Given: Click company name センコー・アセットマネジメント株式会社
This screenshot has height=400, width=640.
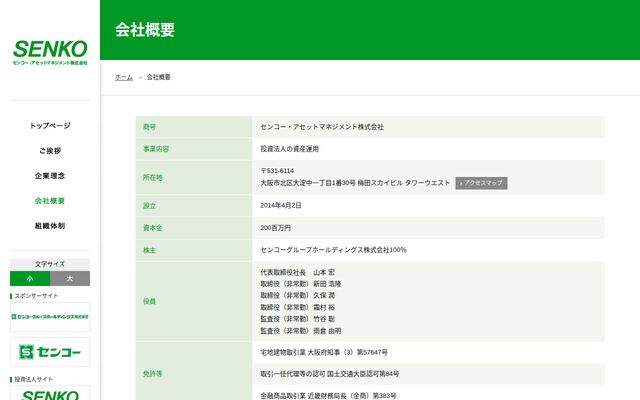Looking at the screenshot, I should coord(322,127).
